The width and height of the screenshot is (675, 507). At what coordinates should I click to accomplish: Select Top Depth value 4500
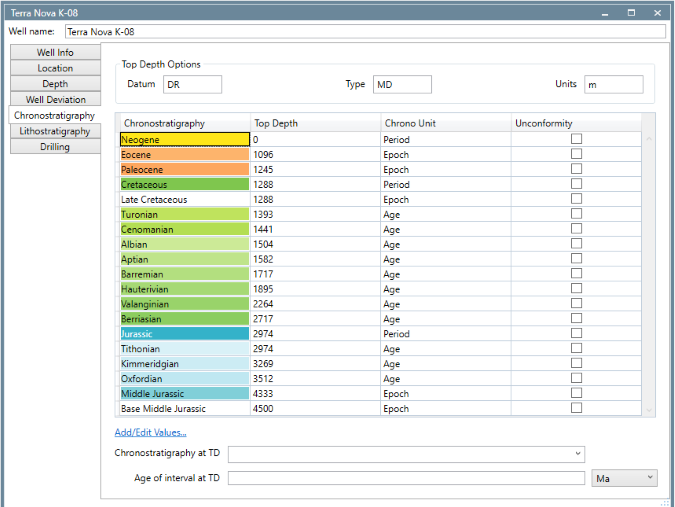(316, 408)
